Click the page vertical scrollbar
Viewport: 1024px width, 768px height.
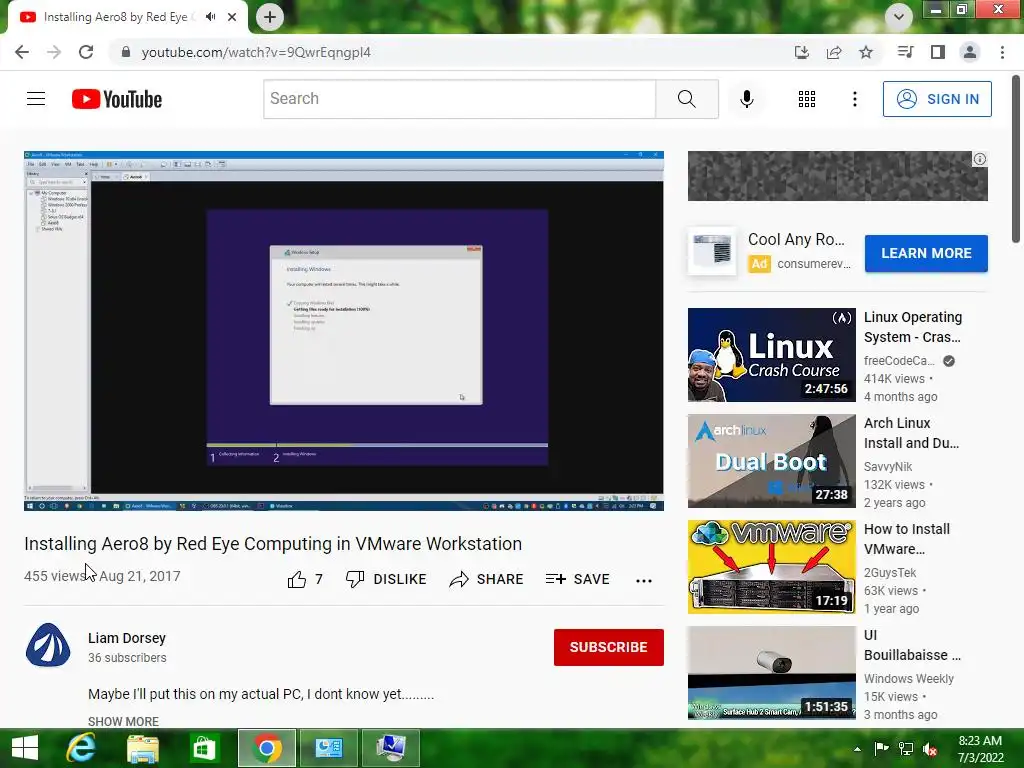(x=1017, y=159)
